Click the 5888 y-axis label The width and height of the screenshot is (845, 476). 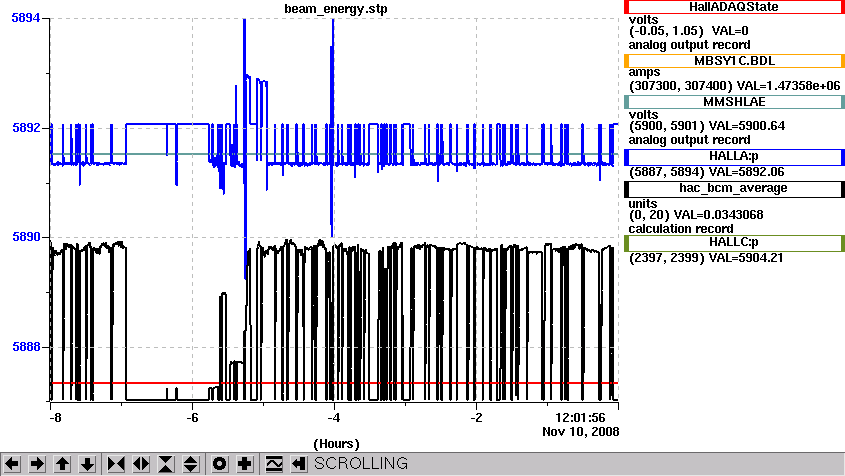pyautogui.click(x=26, y=347)
